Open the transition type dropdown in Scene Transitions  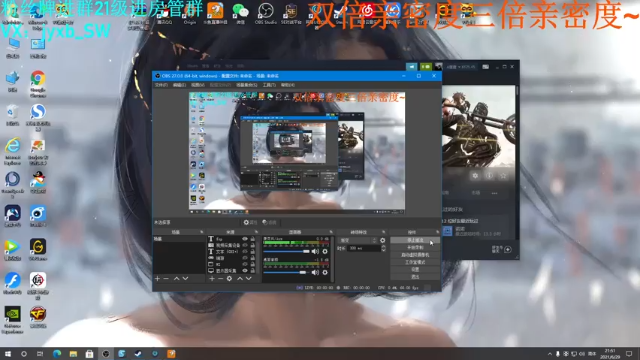(x=358, y=240)
